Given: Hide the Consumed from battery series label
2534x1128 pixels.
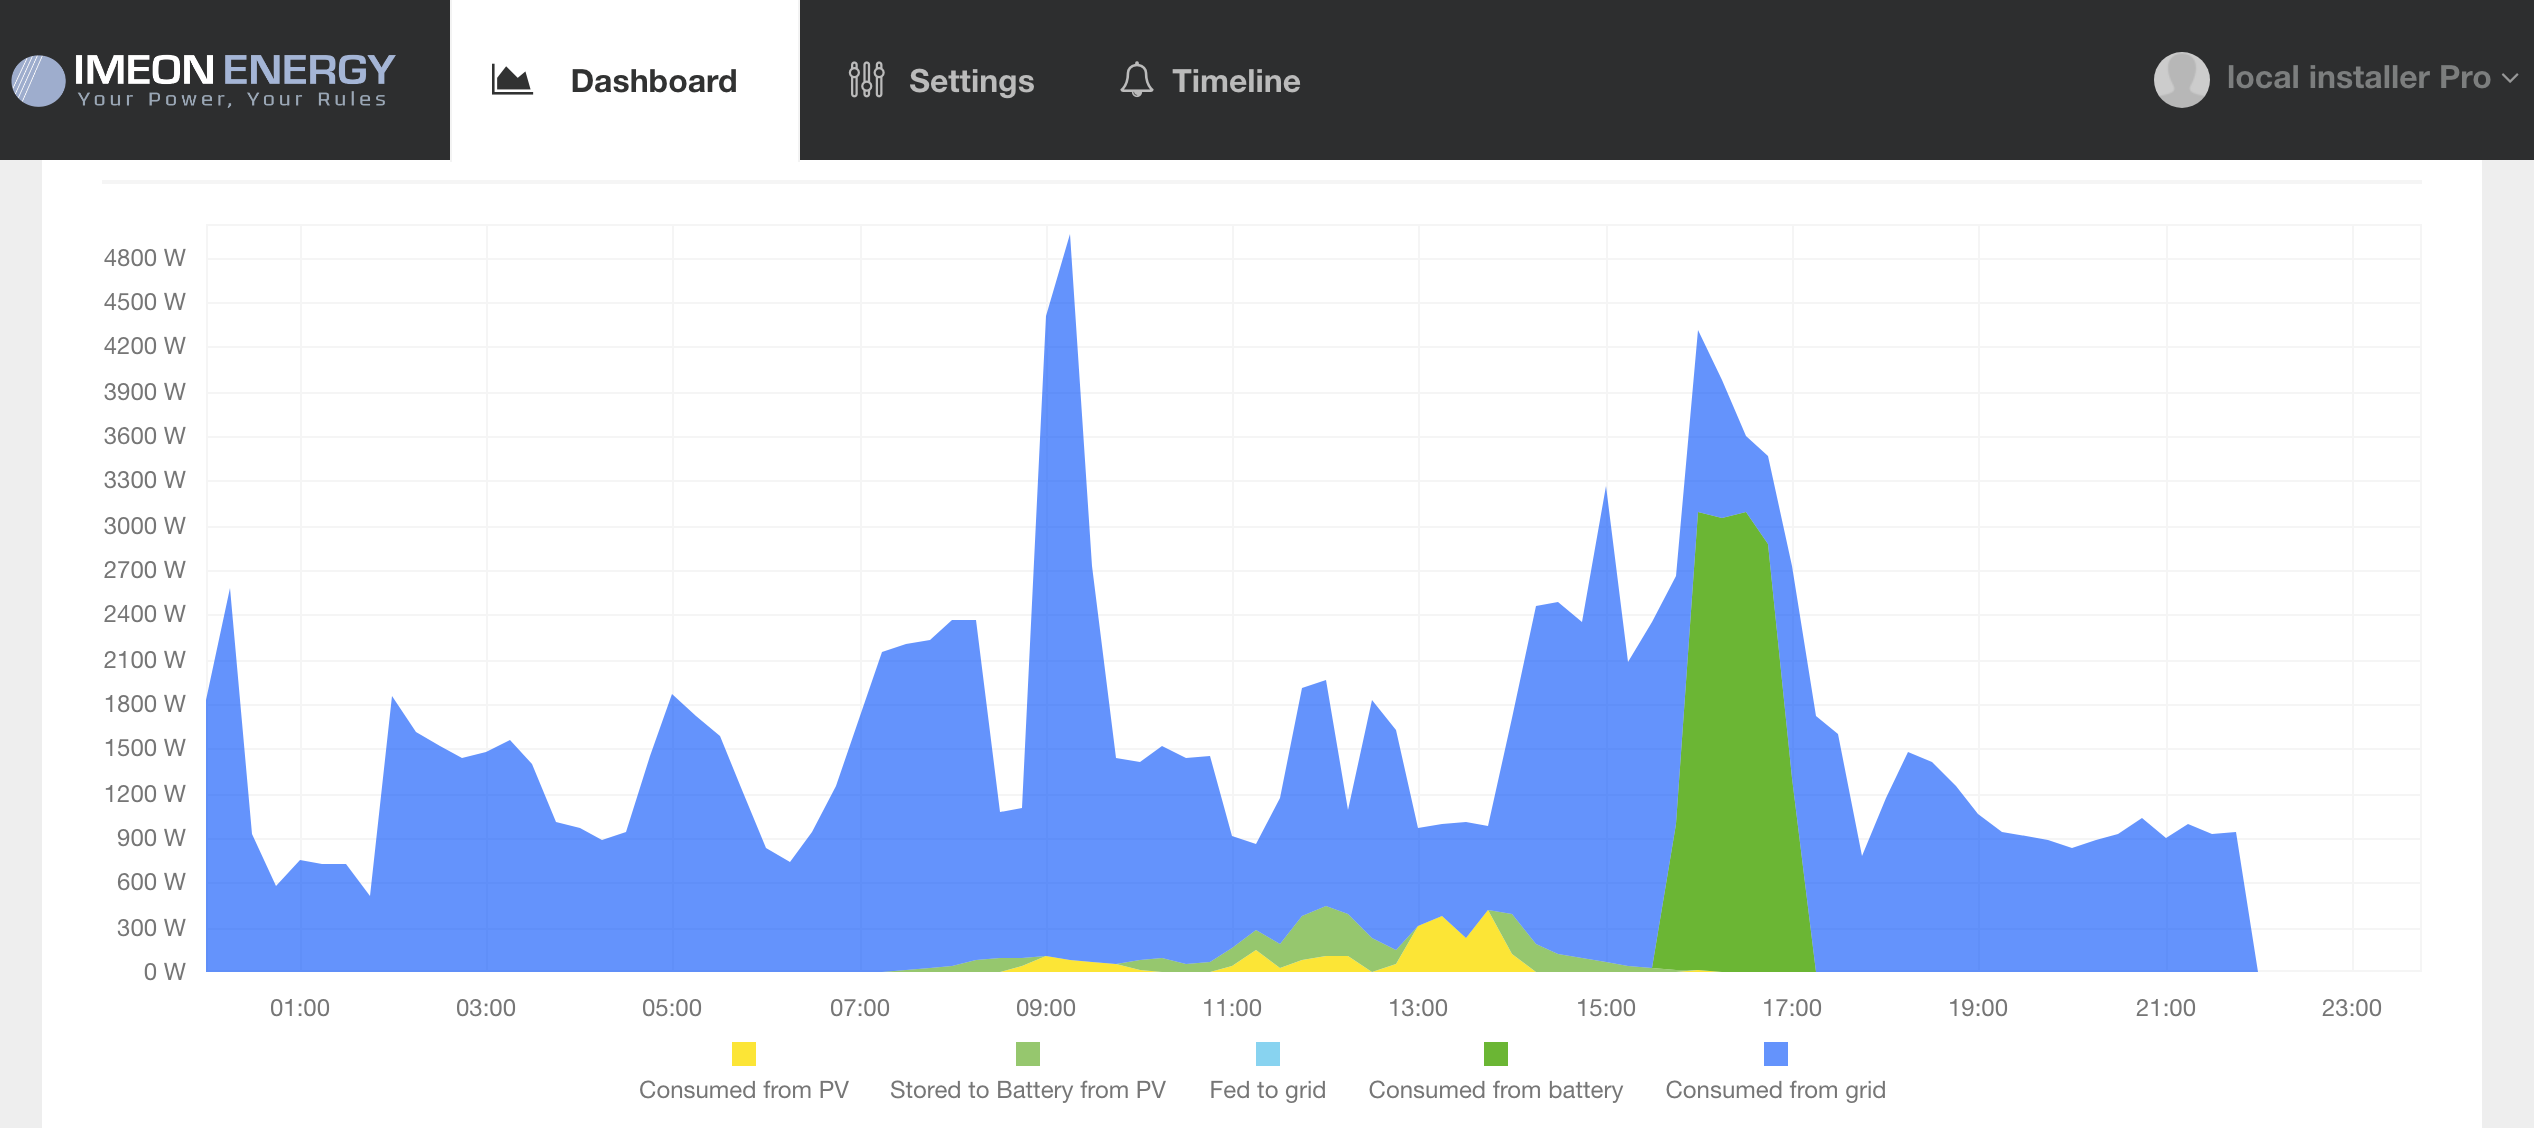Looking at the screenshot, I should [1495, 1090].
